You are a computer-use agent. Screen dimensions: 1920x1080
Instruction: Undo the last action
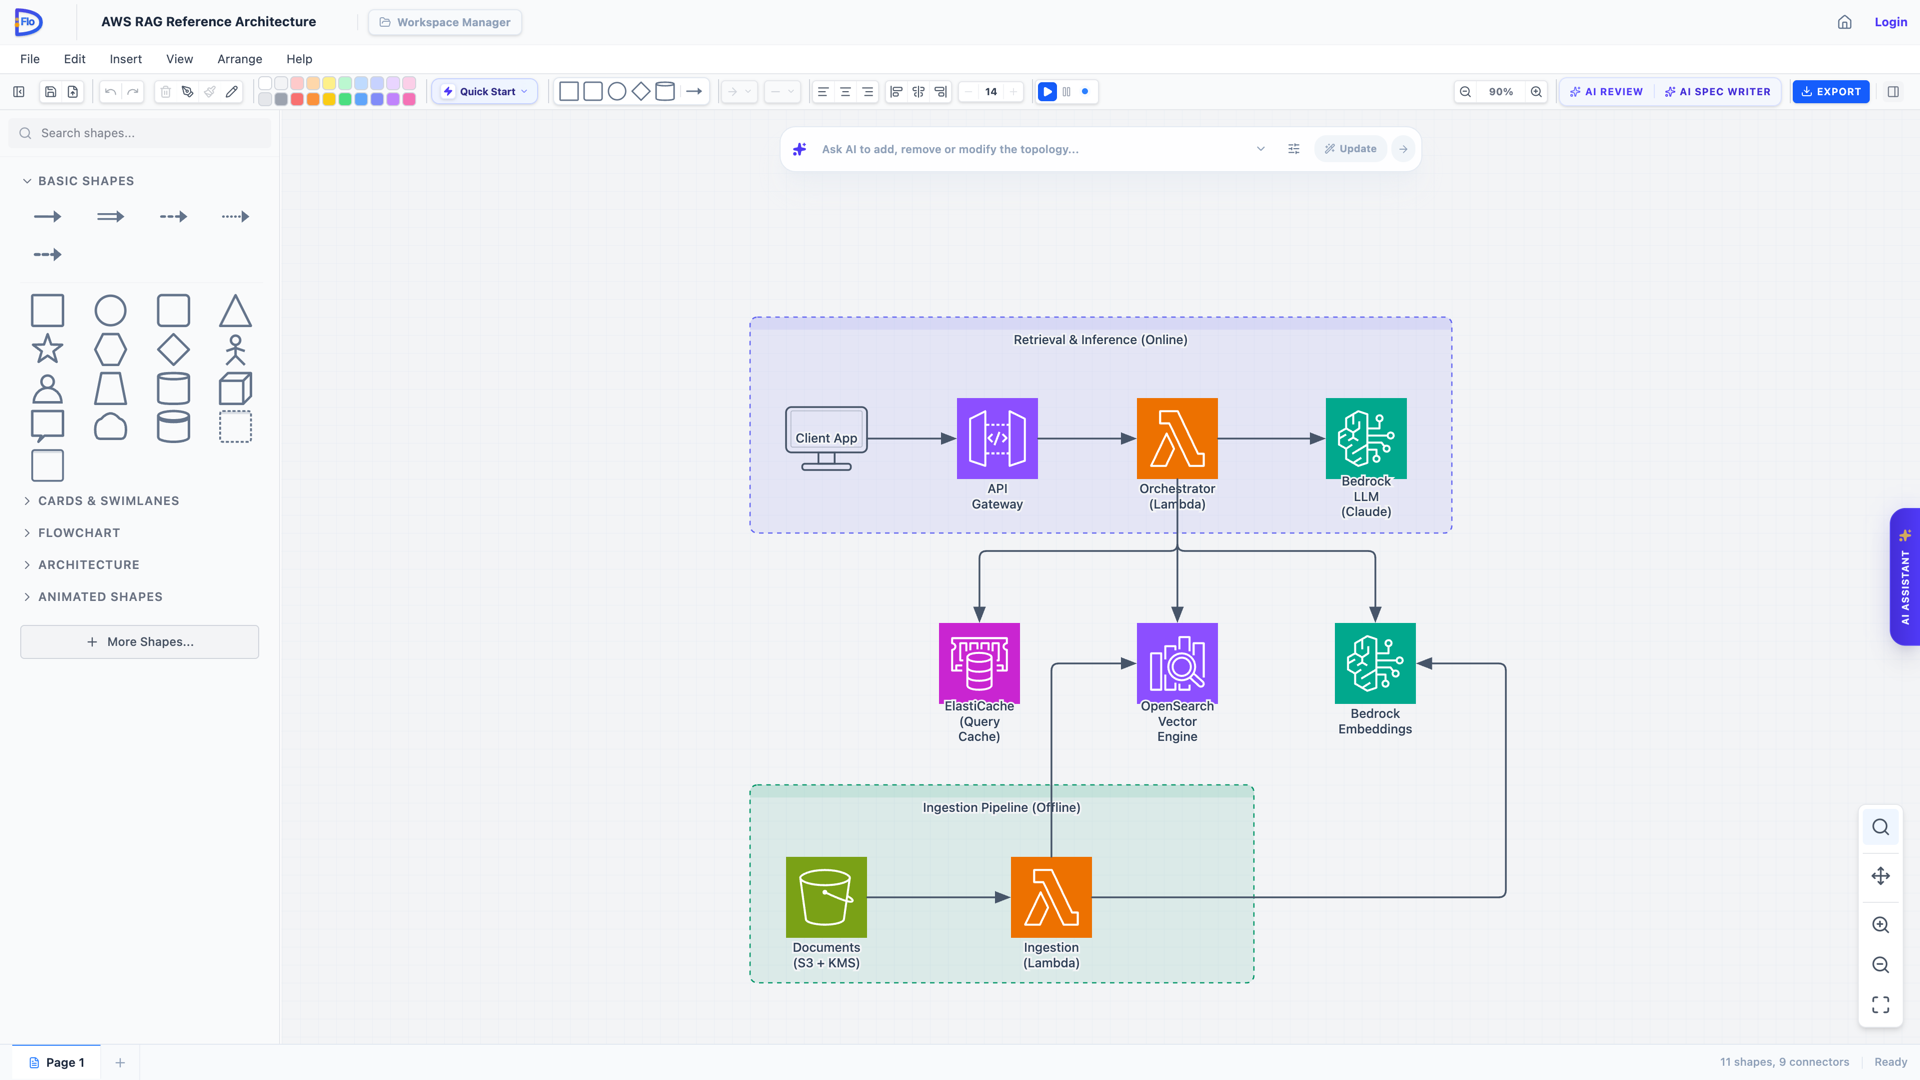pos(110,91)
